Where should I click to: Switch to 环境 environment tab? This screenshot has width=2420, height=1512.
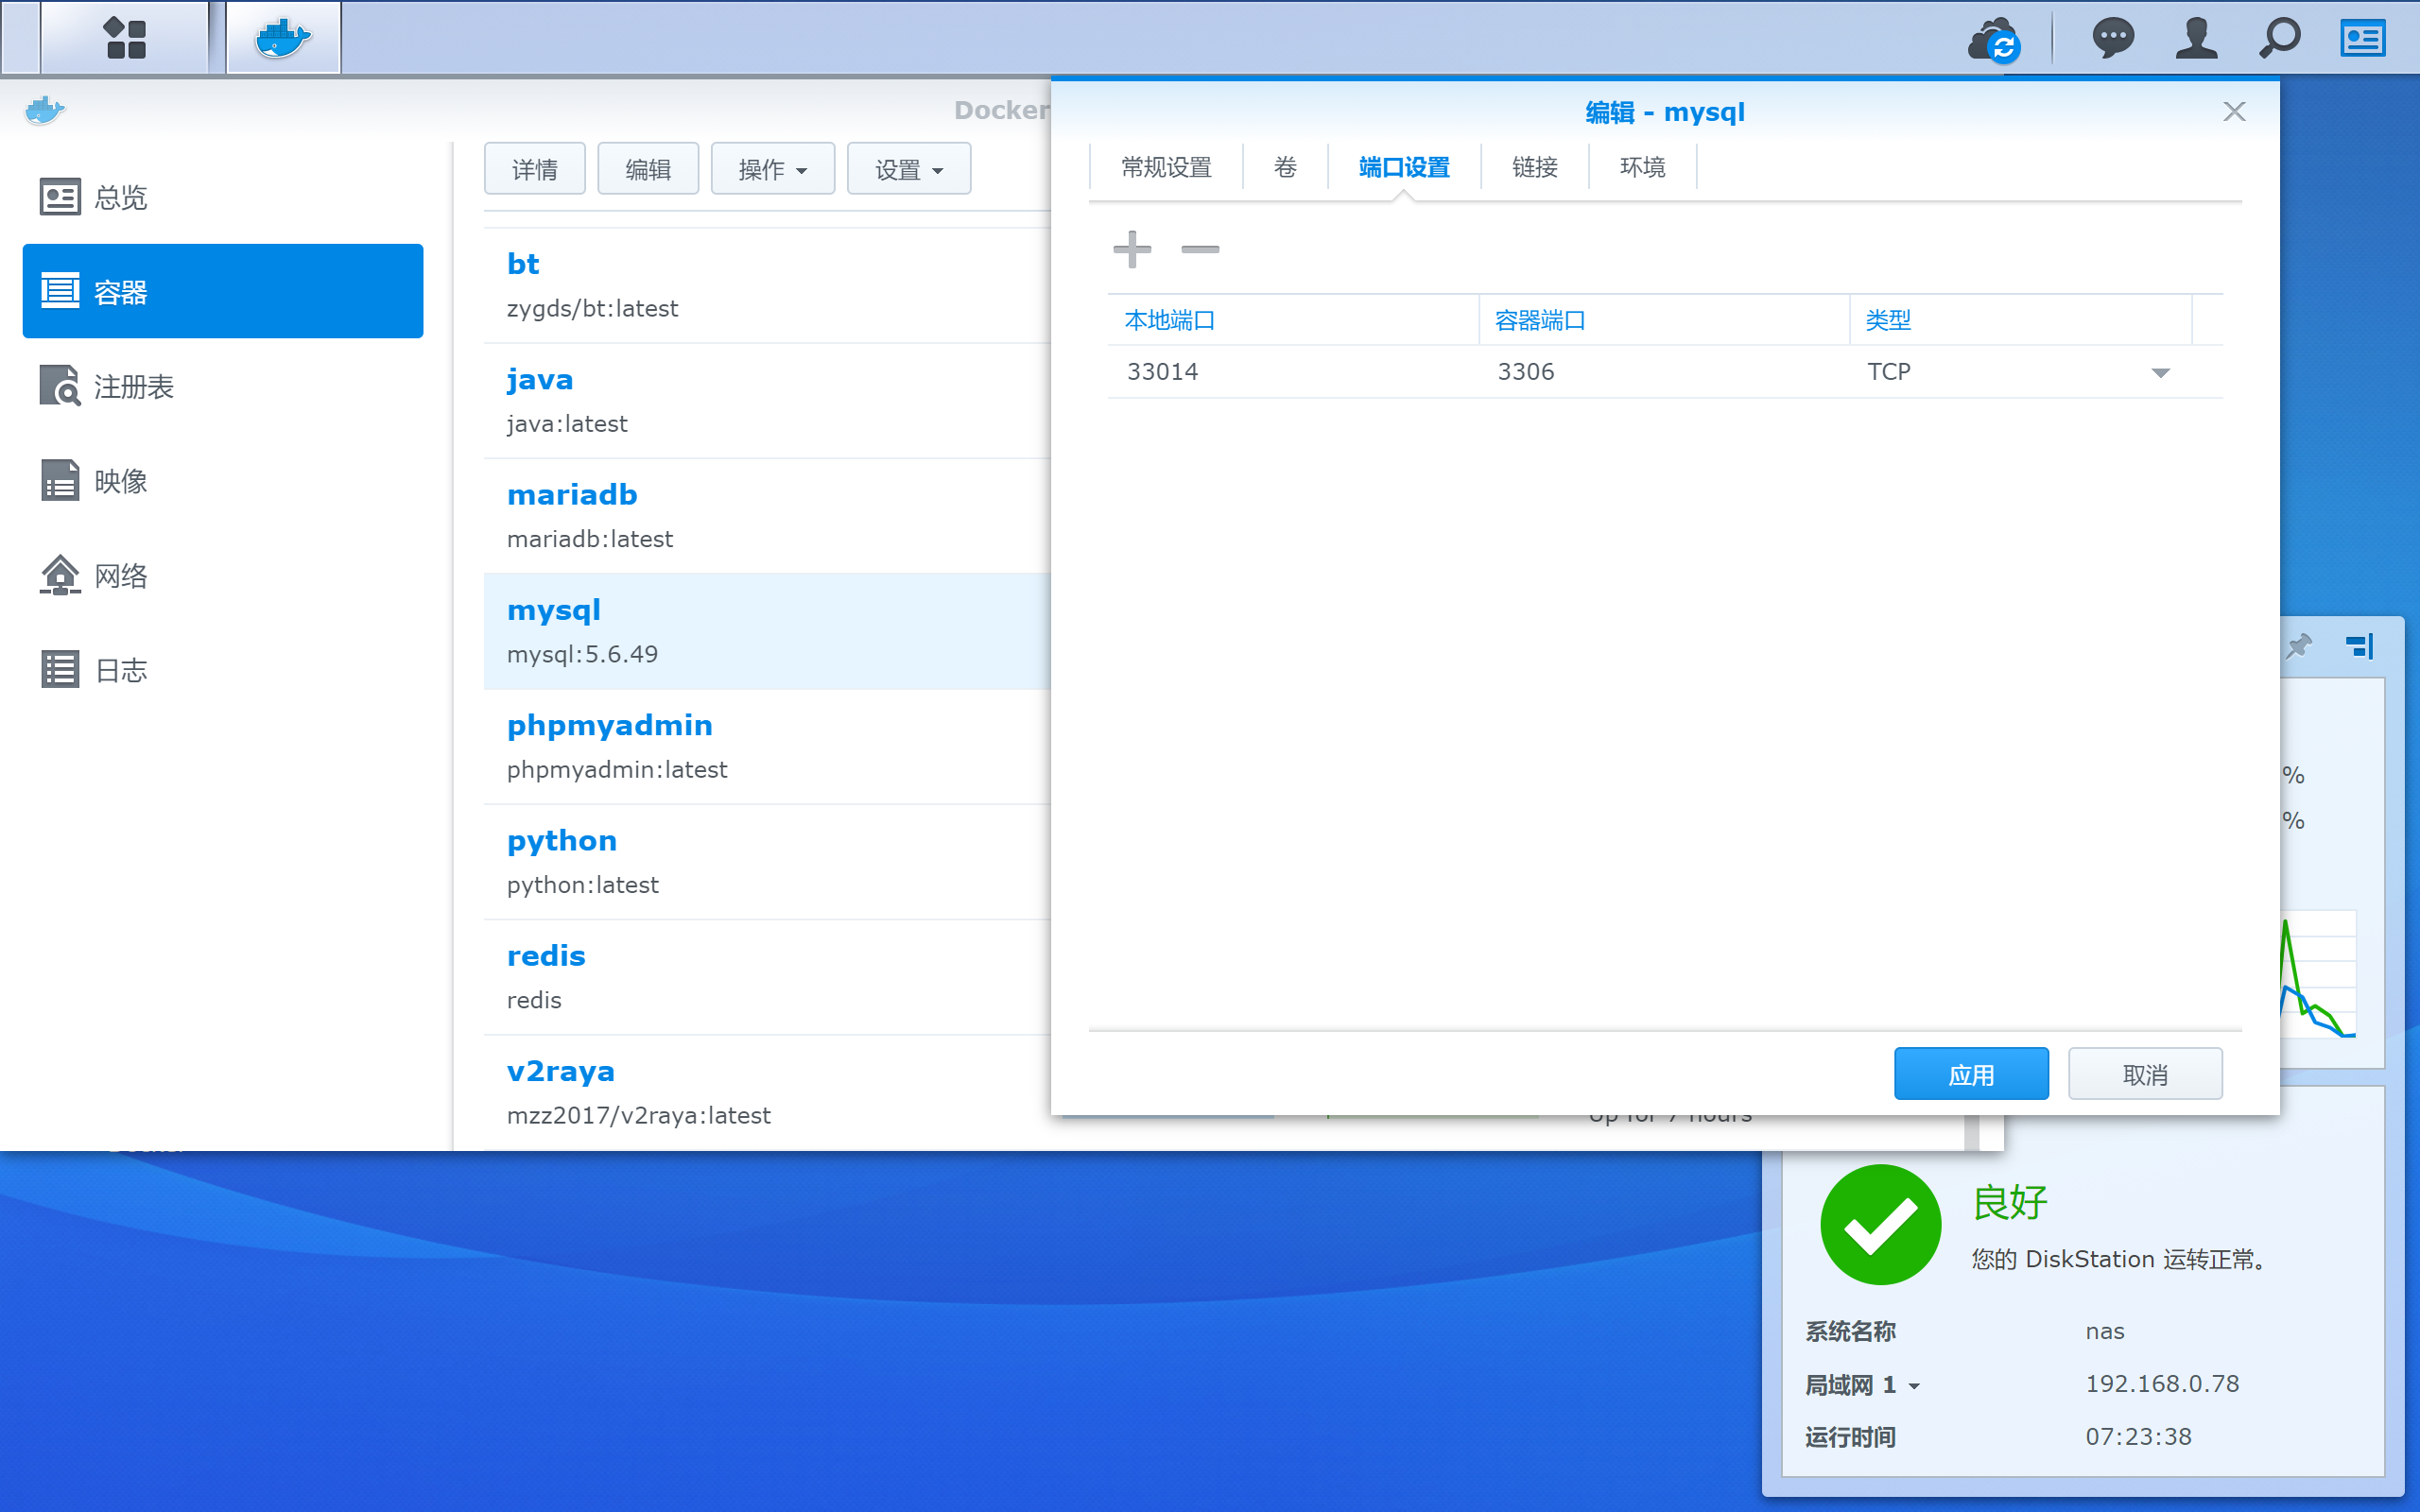click(1642, 167)
